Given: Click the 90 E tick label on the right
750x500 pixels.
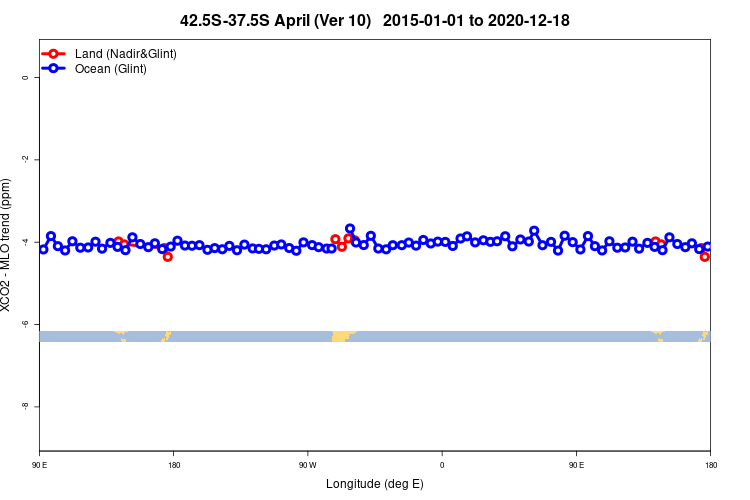Looking at the screenshot, I should pyautogui.click(x=576, y=465).
